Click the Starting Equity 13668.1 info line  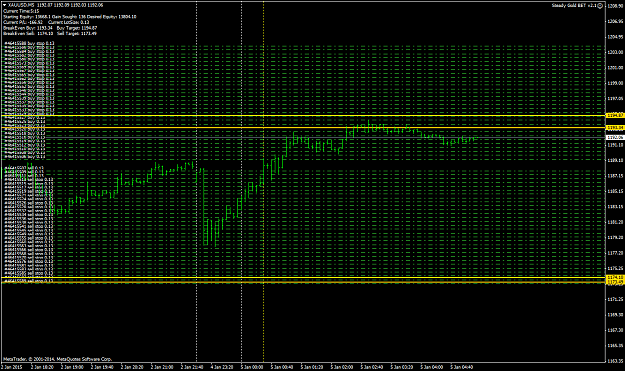(x=70, y=17)
